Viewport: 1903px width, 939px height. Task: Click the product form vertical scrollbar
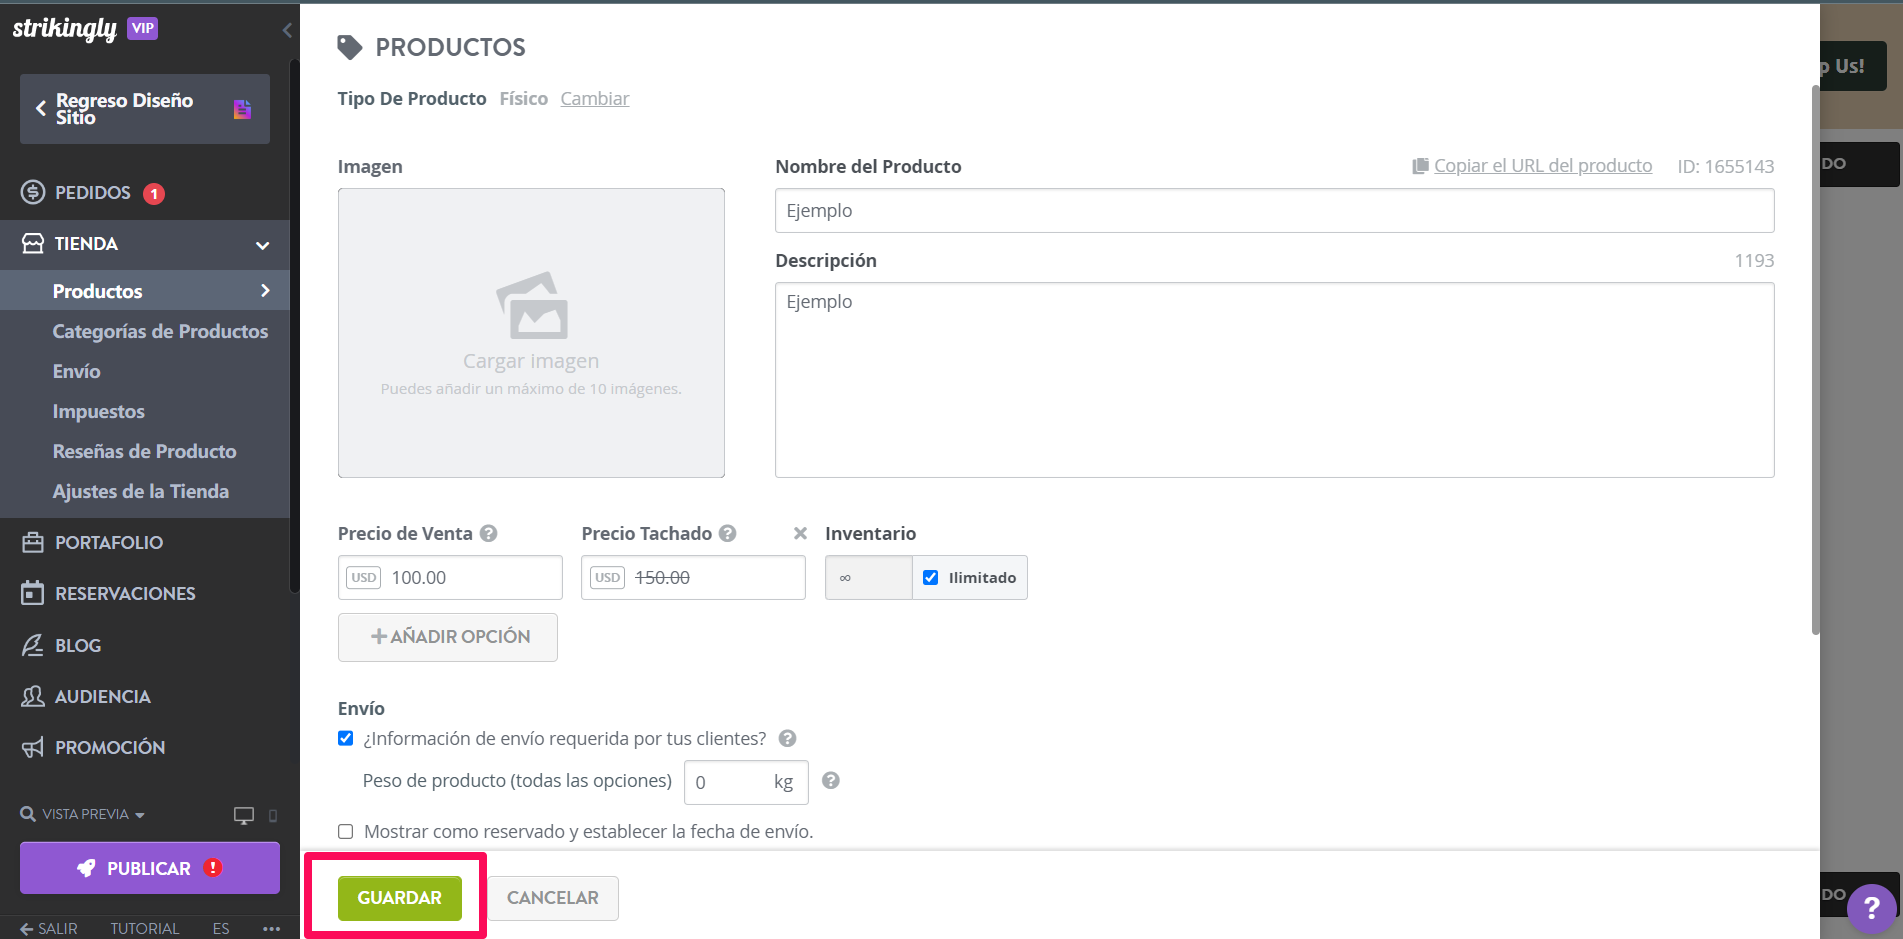1816,360
